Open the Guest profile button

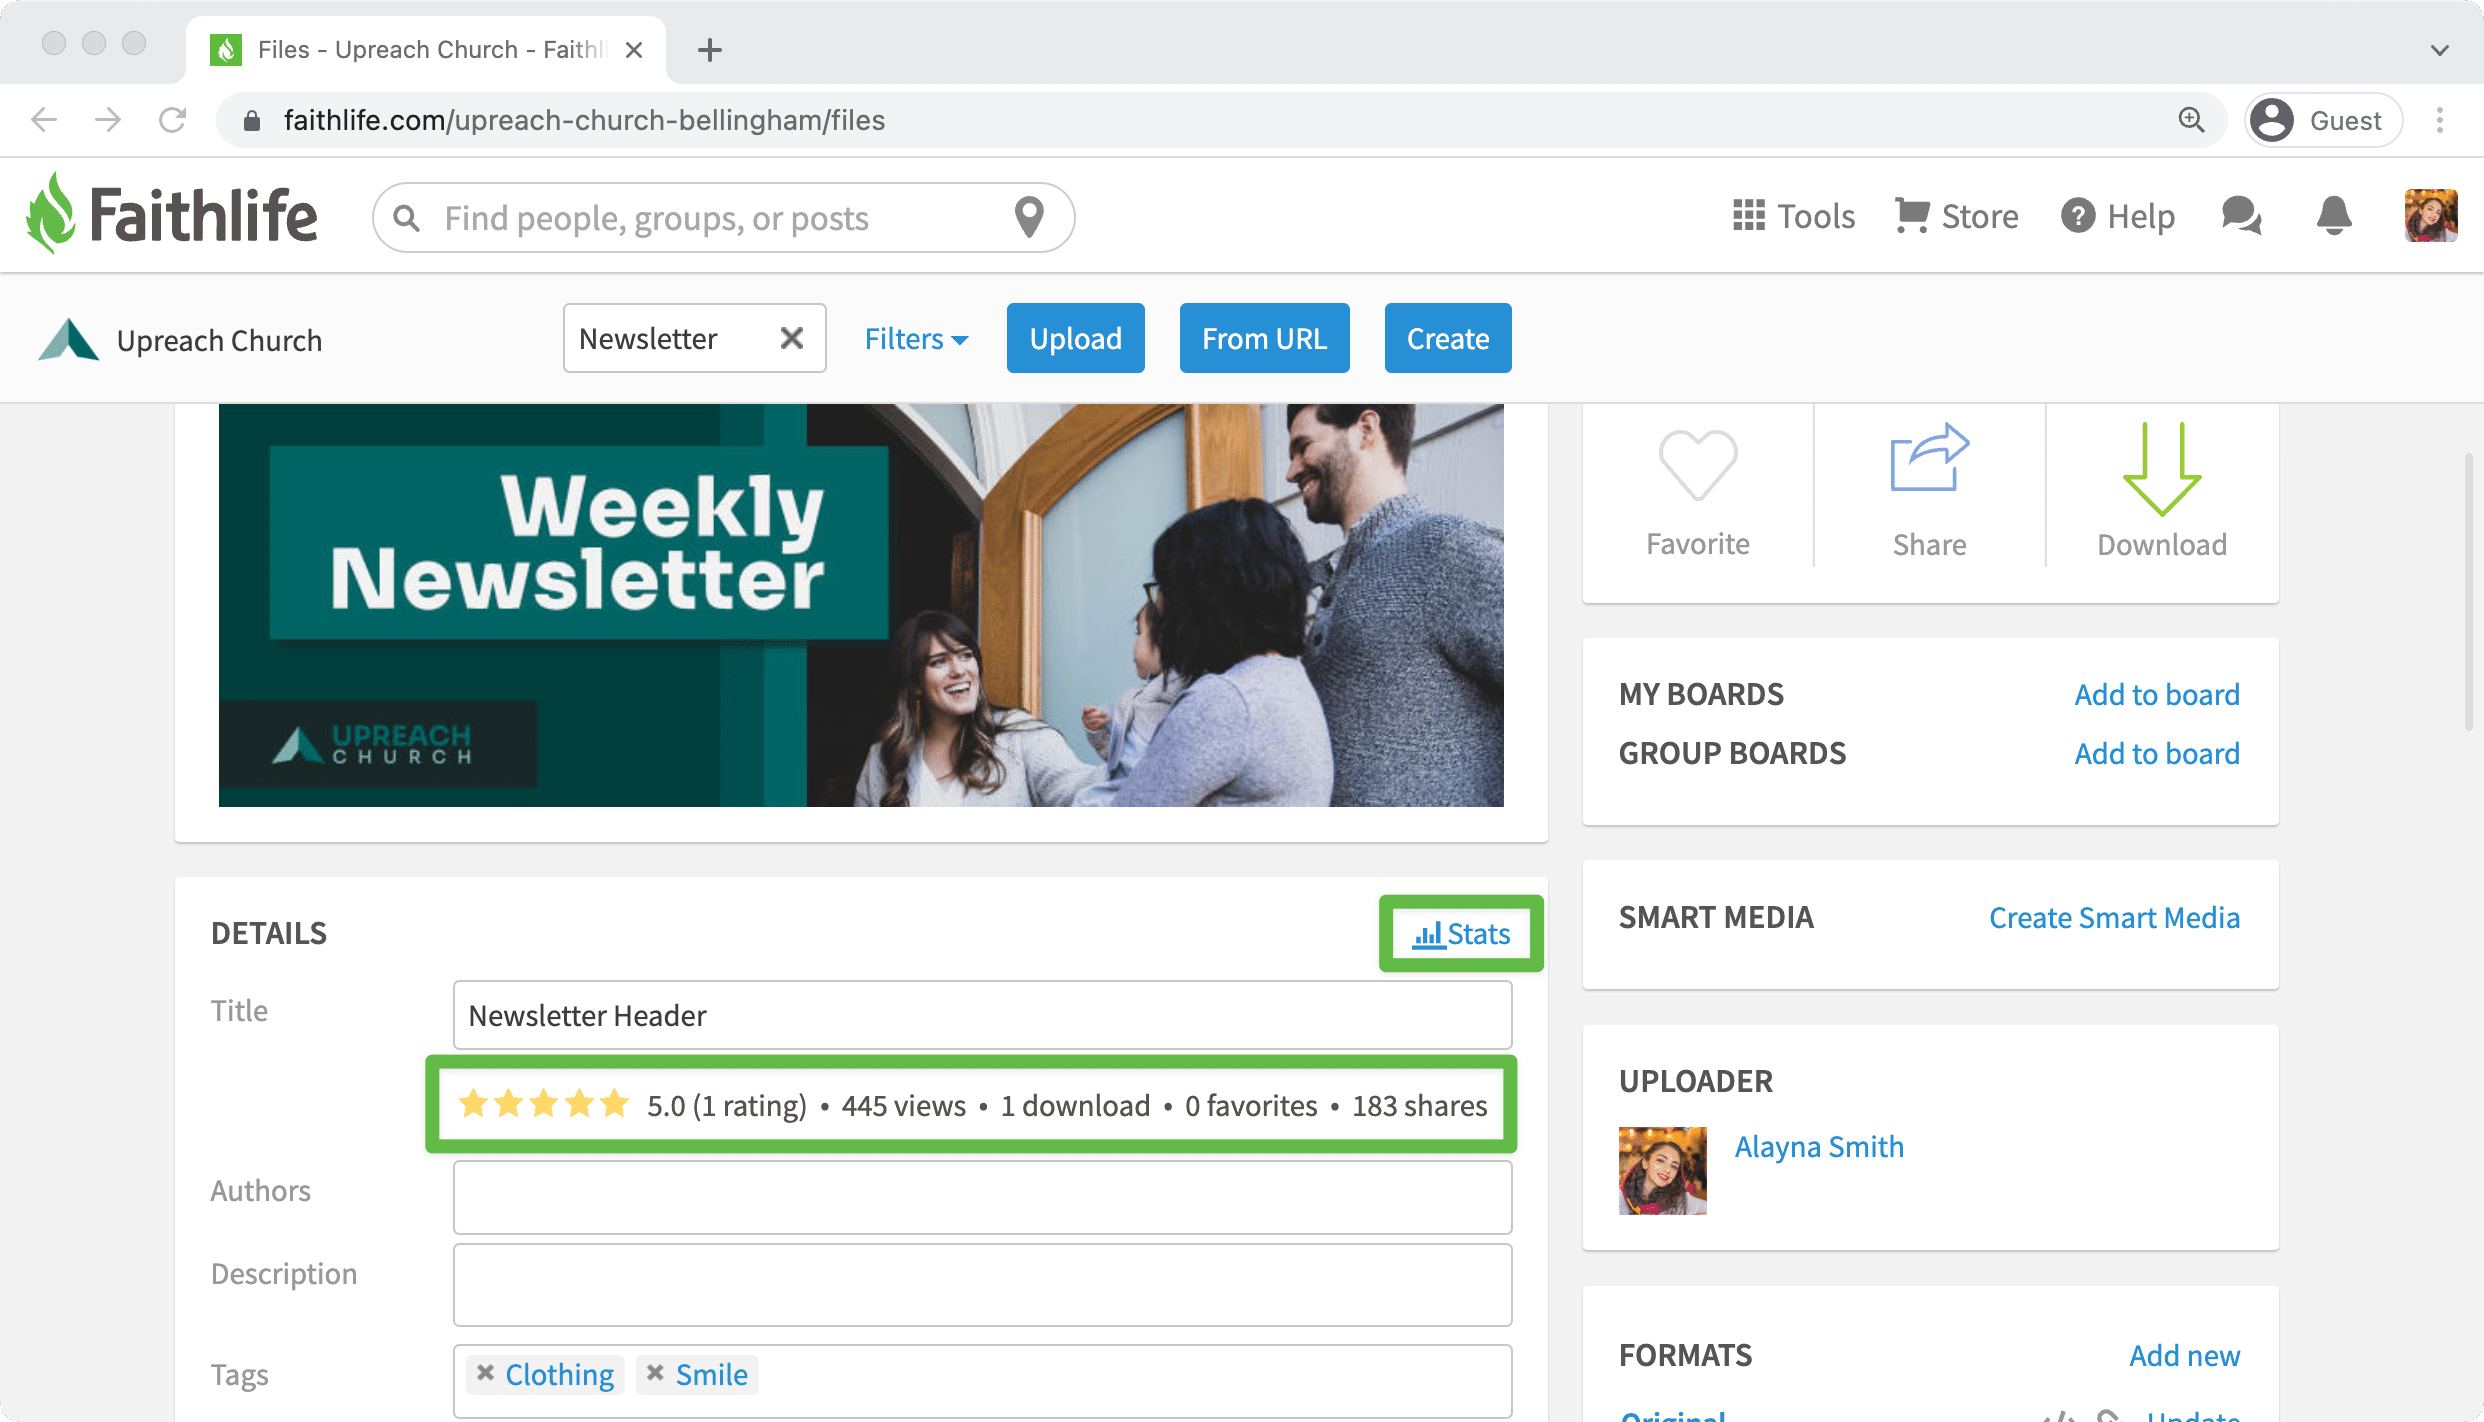coord(2323,120)
